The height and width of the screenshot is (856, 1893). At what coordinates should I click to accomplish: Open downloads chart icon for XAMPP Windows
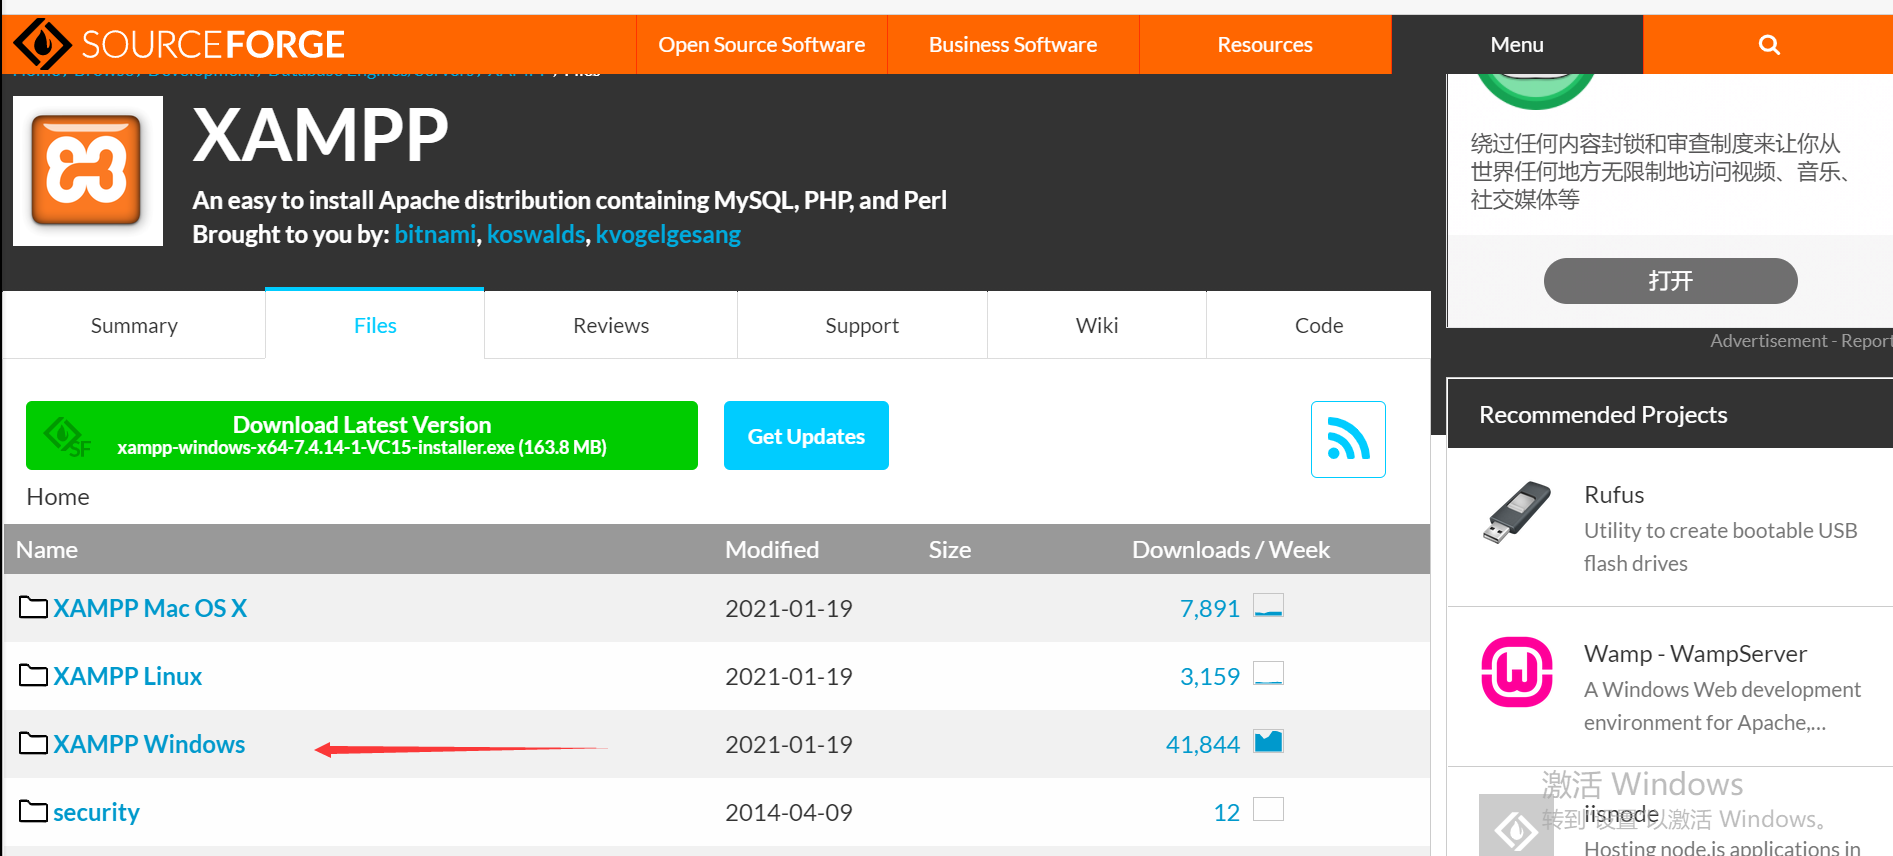coord(1268,741)
